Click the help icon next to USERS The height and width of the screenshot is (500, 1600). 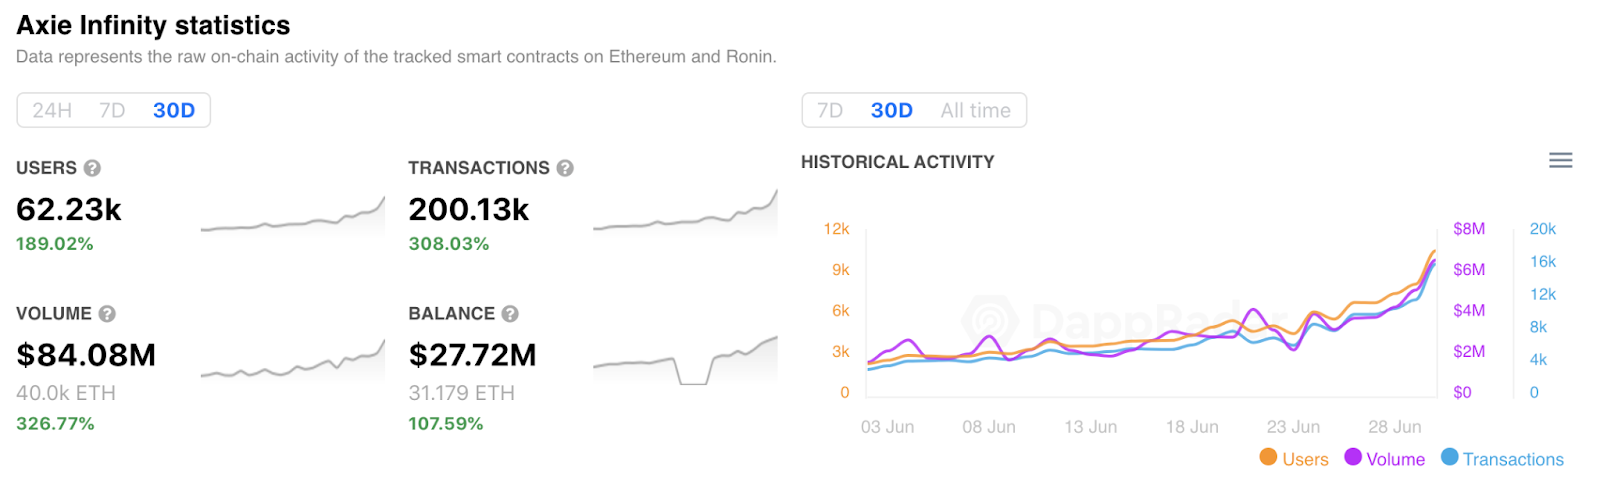pyautogui.click(x=92, y=168)
